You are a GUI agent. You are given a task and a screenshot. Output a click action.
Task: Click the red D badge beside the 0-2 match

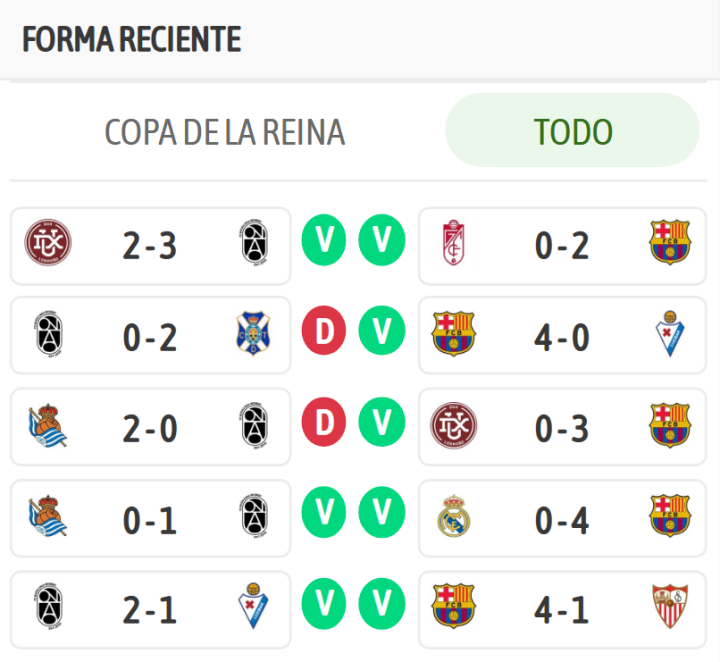(323, 336)
